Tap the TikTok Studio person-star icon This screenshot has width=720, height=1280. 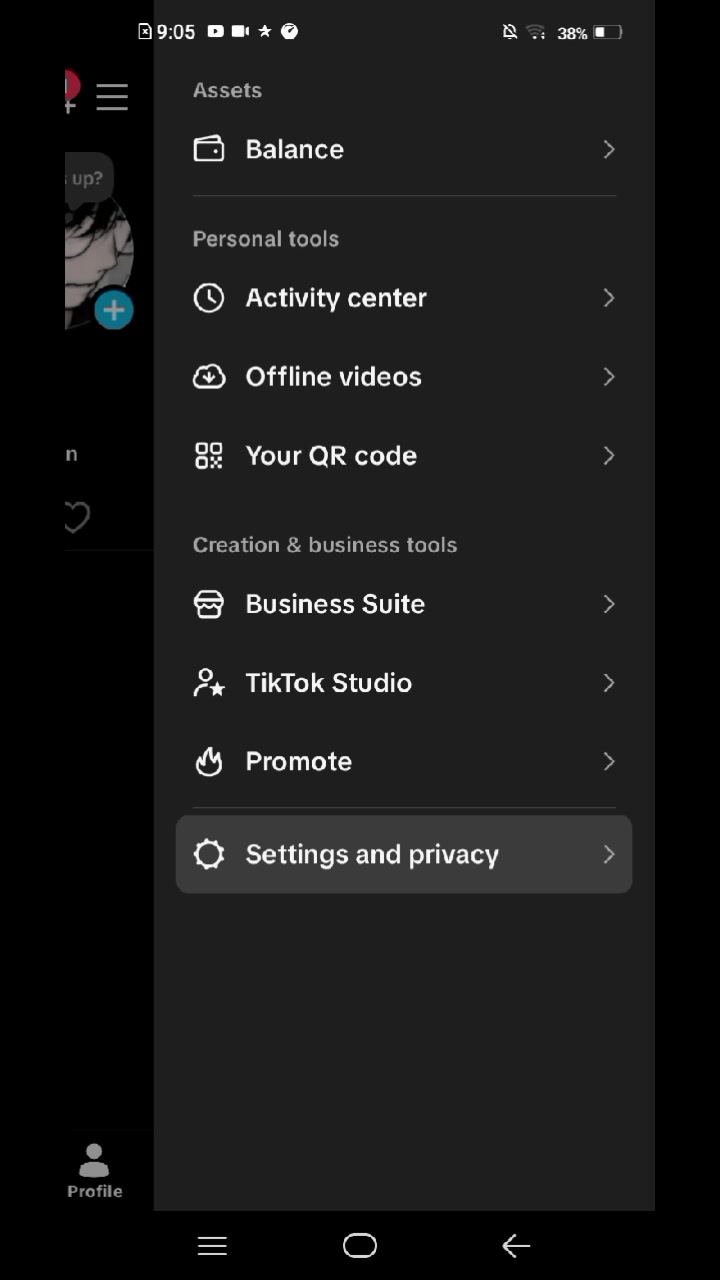click(209, 683)
